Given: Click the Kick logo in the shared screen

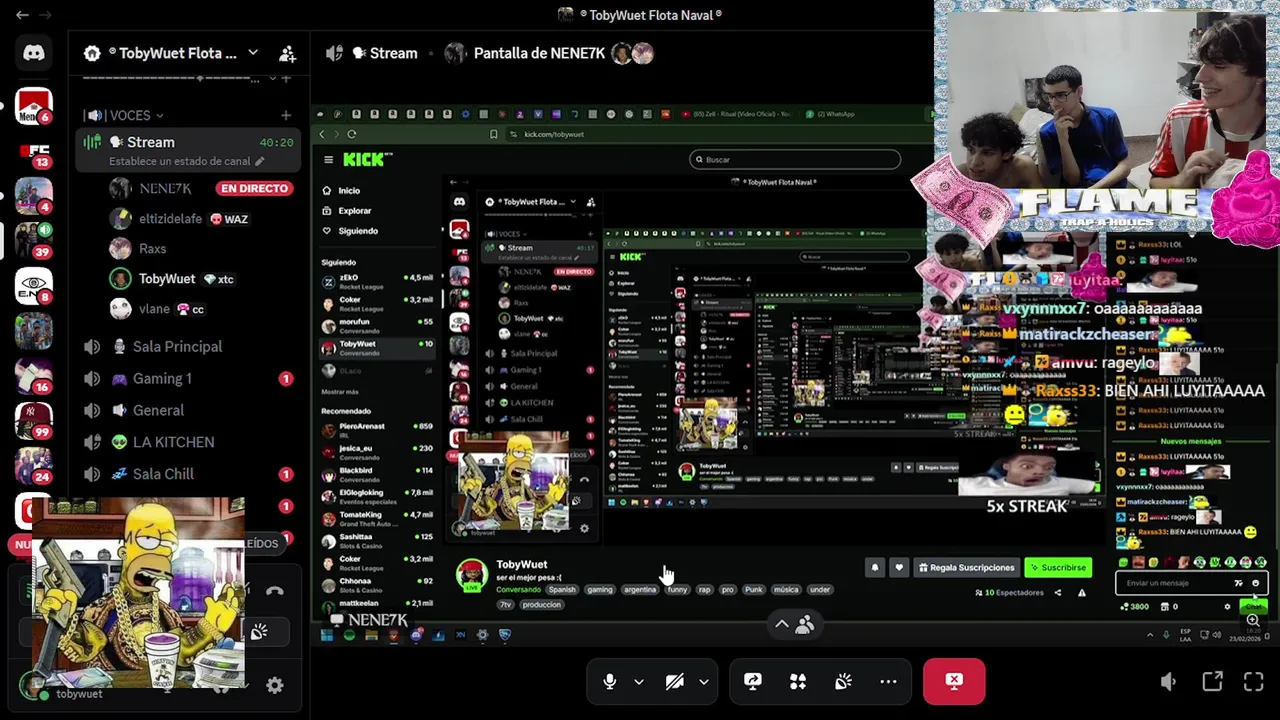Looking at the screenshot, I should [367, 159].
